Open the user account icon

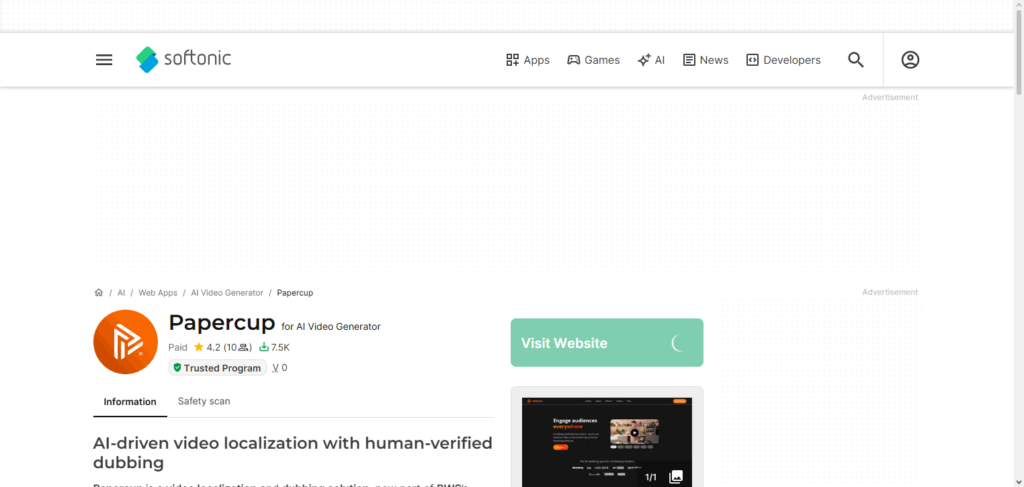pos(910,60)
